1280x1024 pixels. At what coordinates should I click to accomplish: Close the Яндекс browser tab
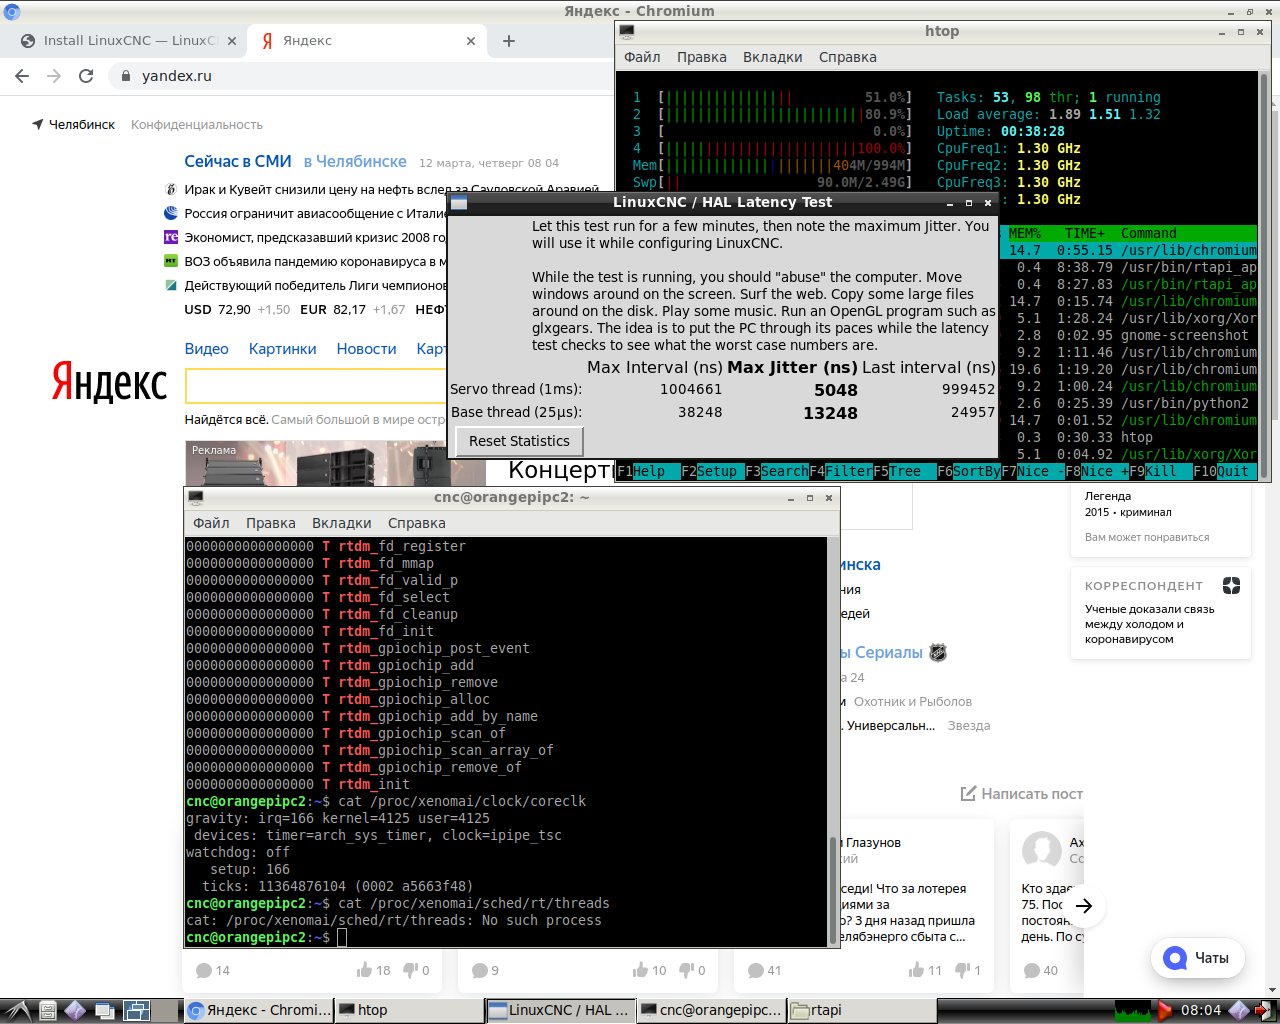pos(471,41)
